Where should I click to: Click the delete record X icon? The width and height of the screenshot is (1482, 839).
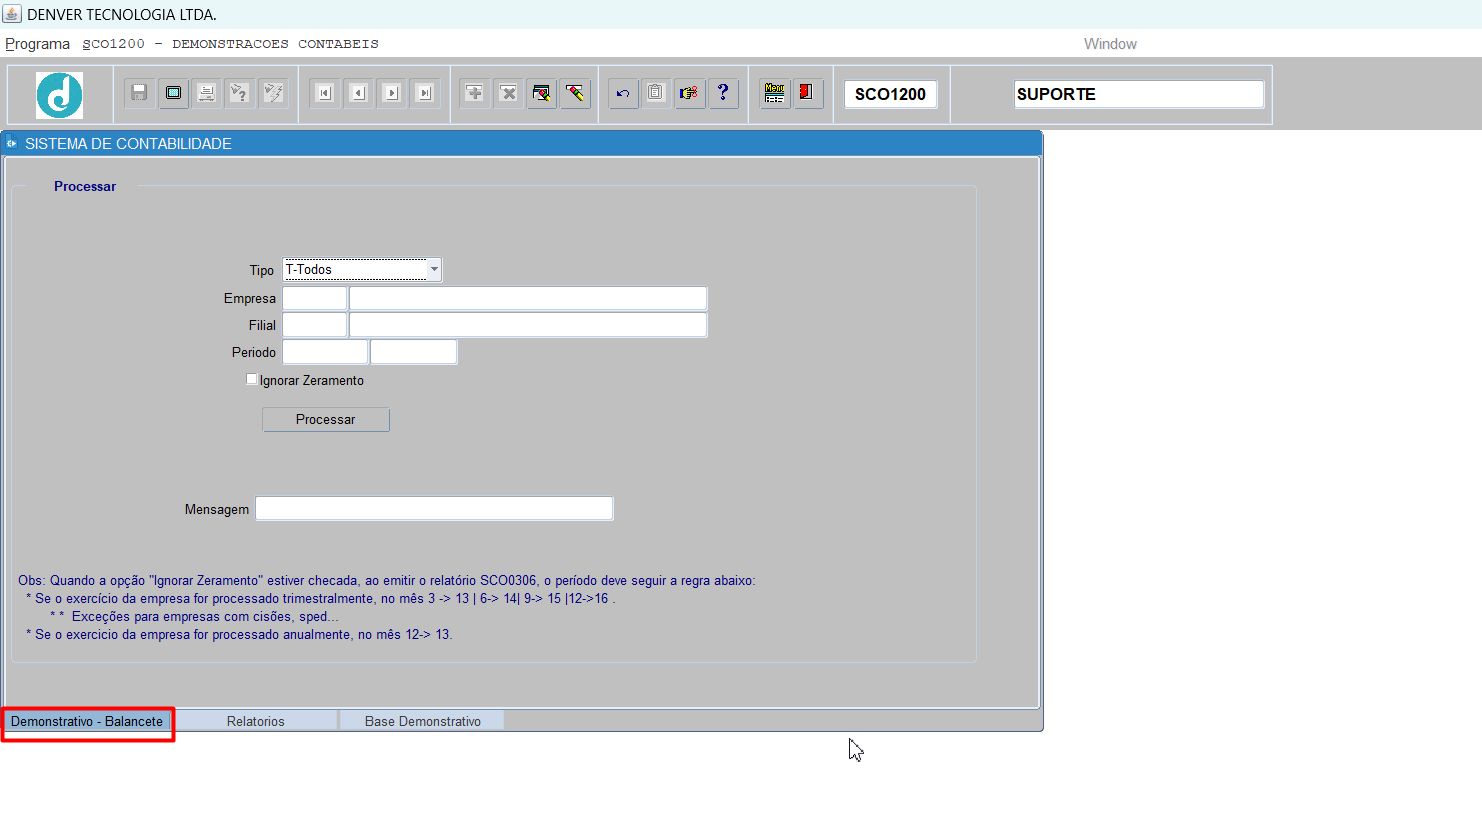tap(508, 93)
